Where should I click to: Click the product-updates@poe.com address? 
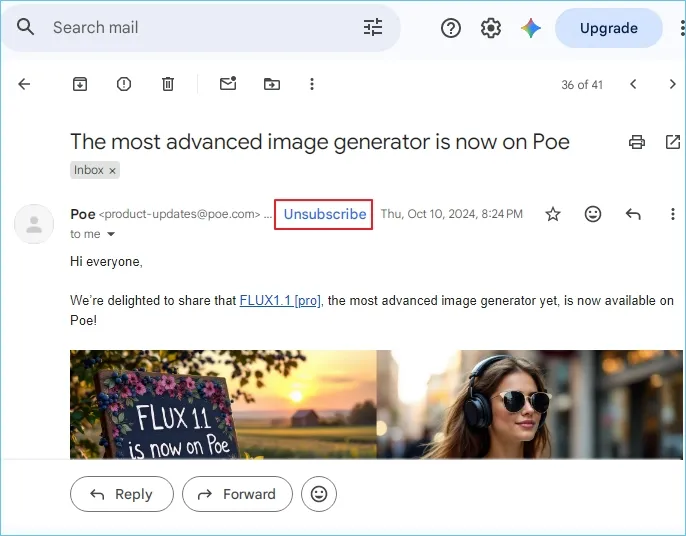tap(179, 214)
